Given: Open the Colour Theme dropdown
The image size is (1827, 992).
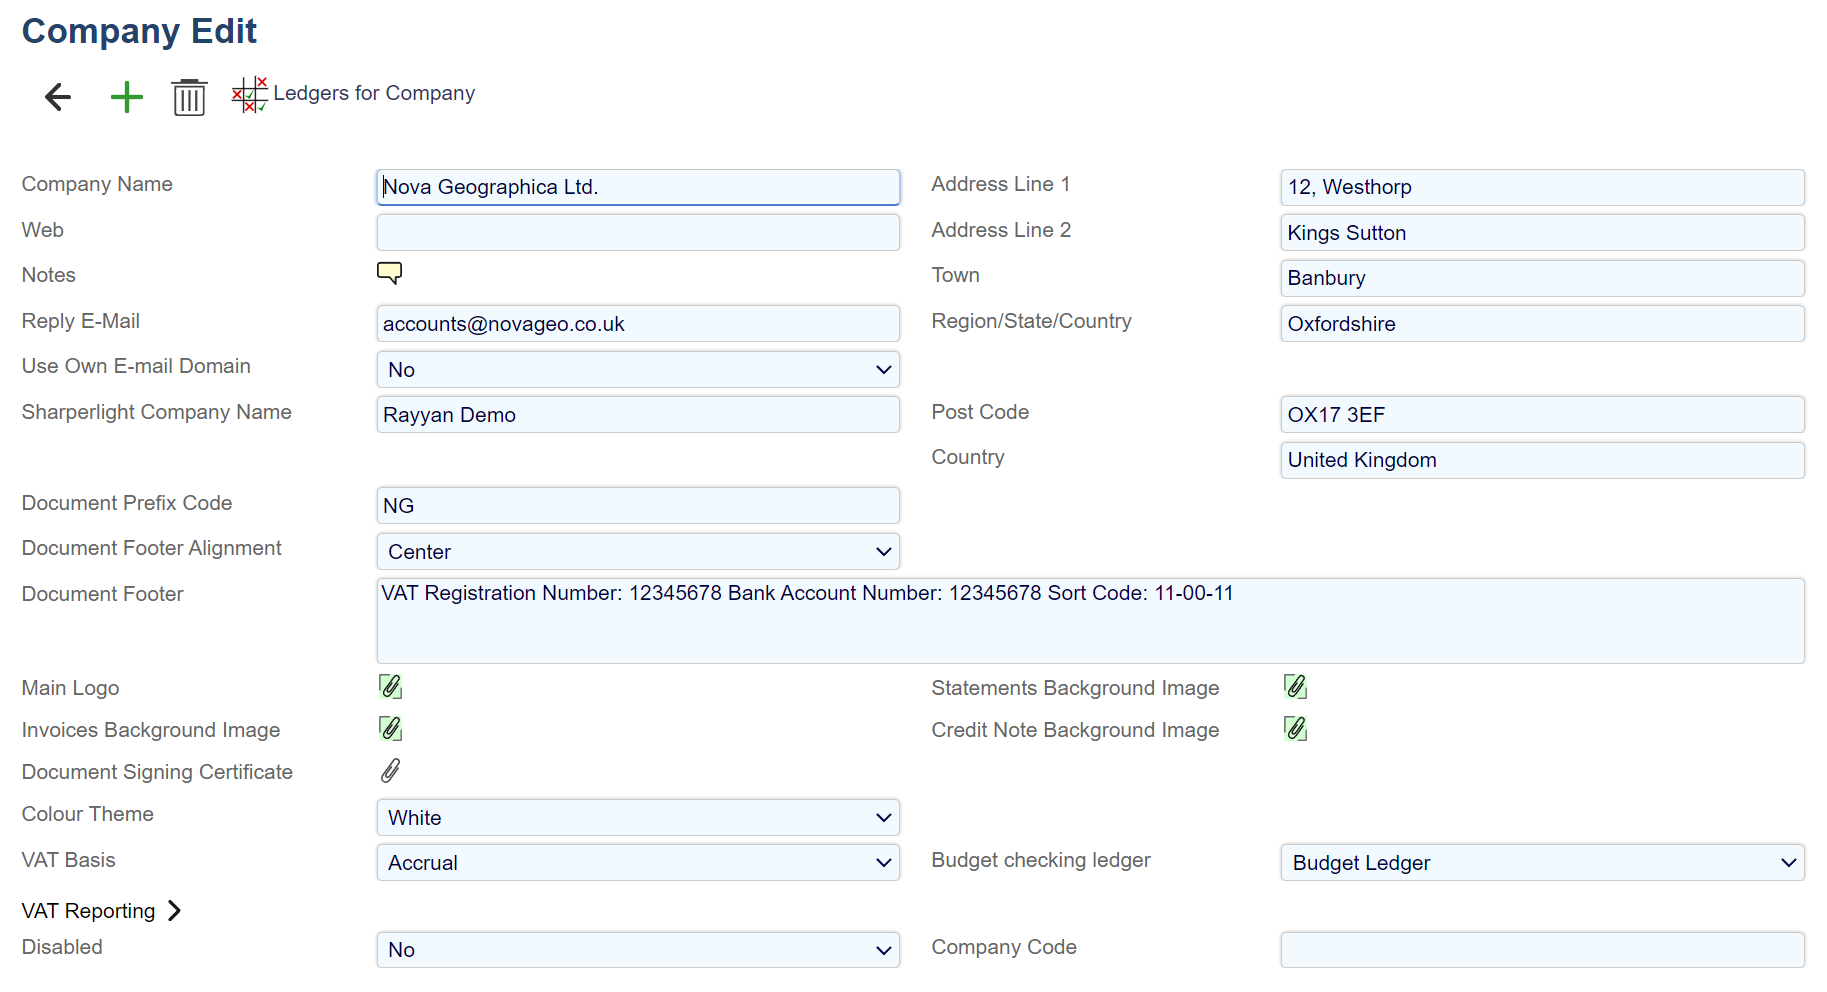Looking at the screenshot, I should pos(638,817).
